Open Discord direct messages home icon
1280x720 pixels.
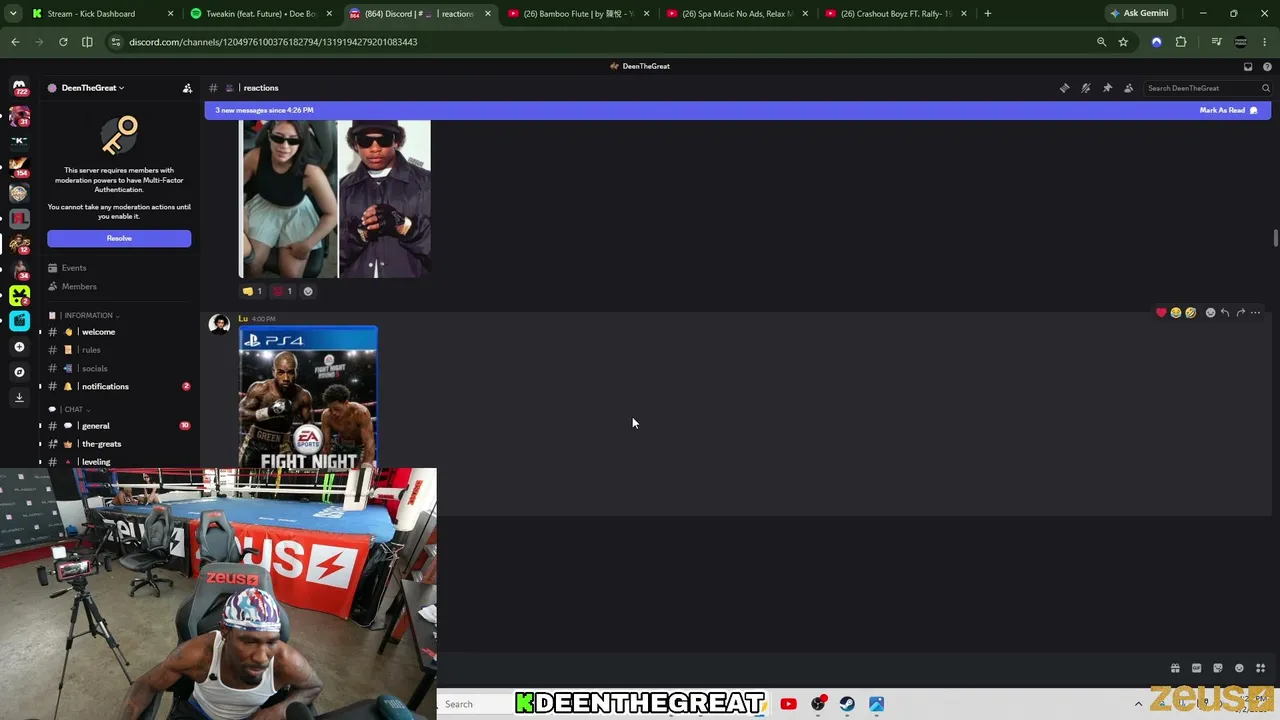pos(19,86)
